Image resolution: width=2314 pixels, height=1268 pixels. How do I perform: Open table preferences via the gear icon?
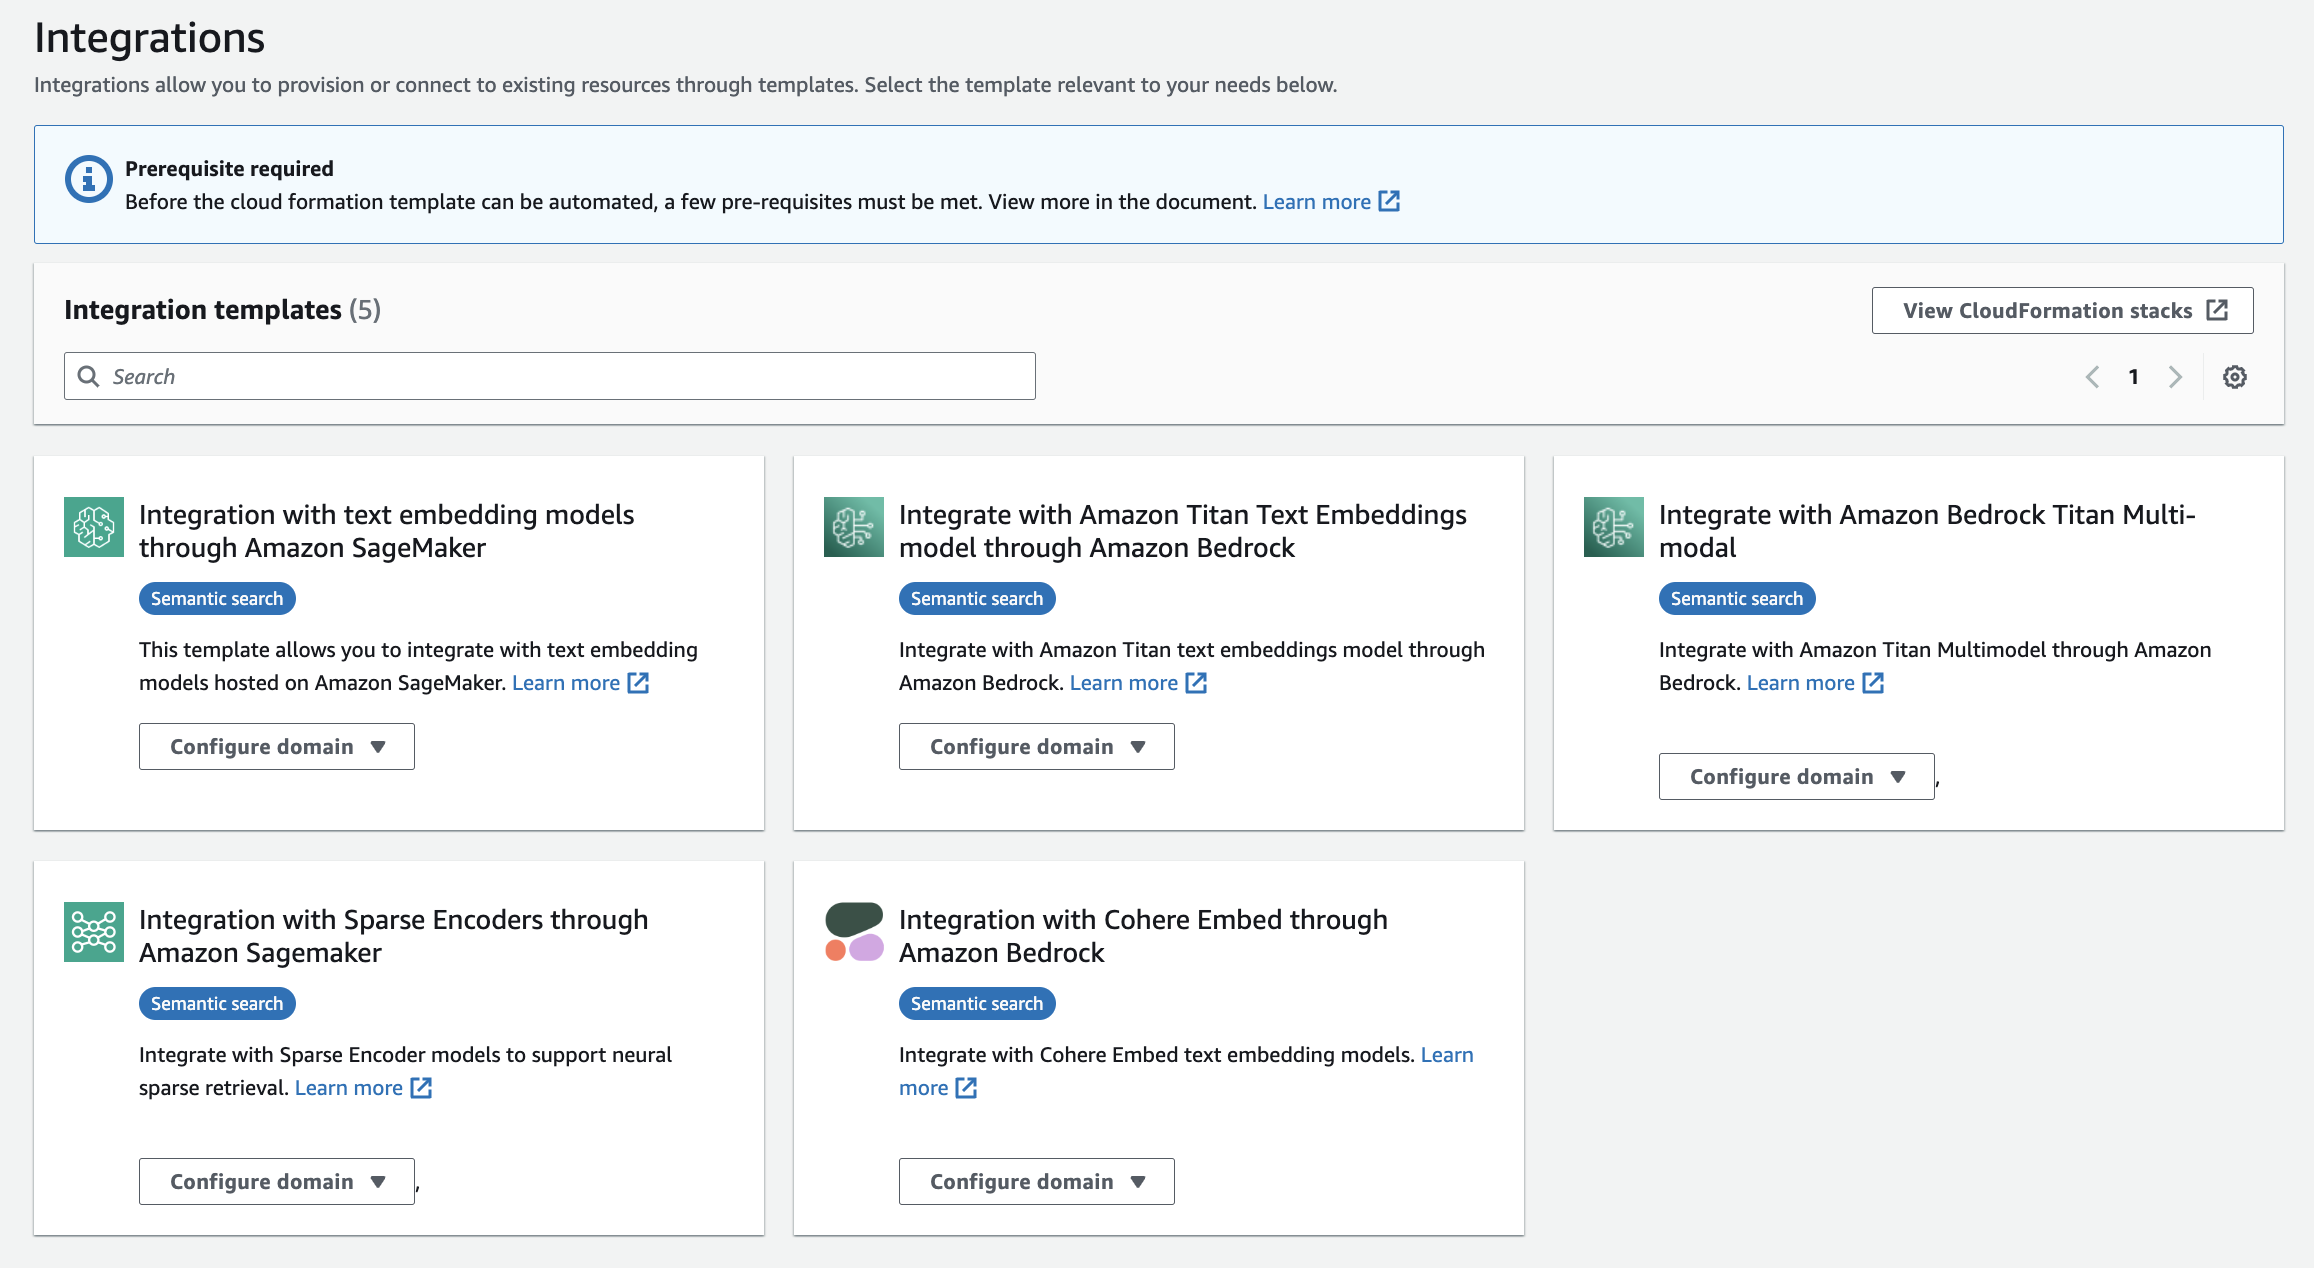pyautogui.click(x=2235, y=377)
